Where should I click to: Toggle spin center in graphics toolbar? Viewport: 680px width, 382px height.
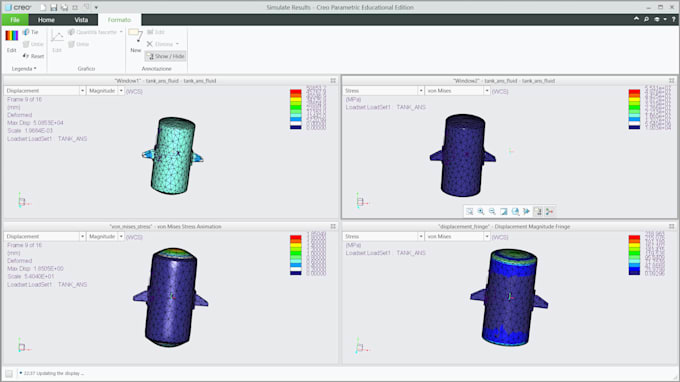coord(549,211)
